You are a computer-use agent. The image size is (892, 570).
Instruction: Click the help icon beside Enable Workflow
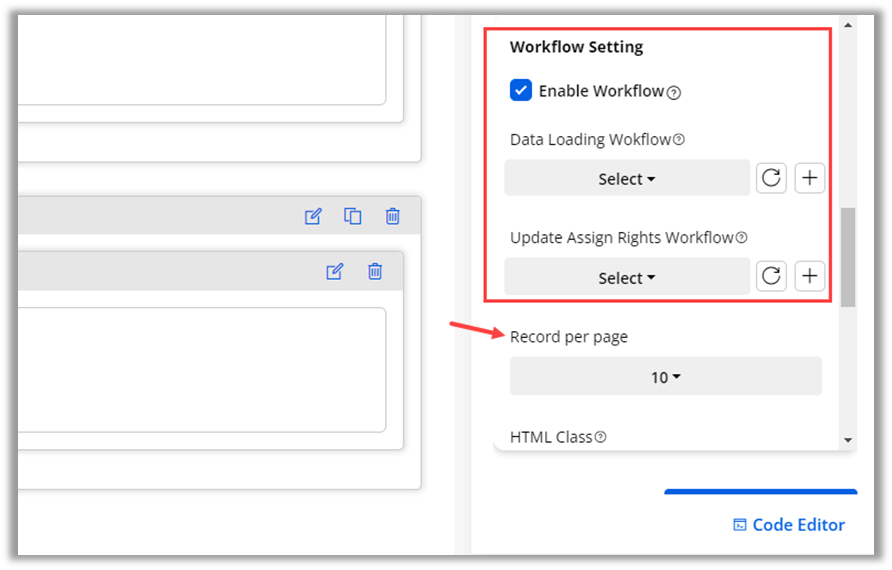pos(674,93)
